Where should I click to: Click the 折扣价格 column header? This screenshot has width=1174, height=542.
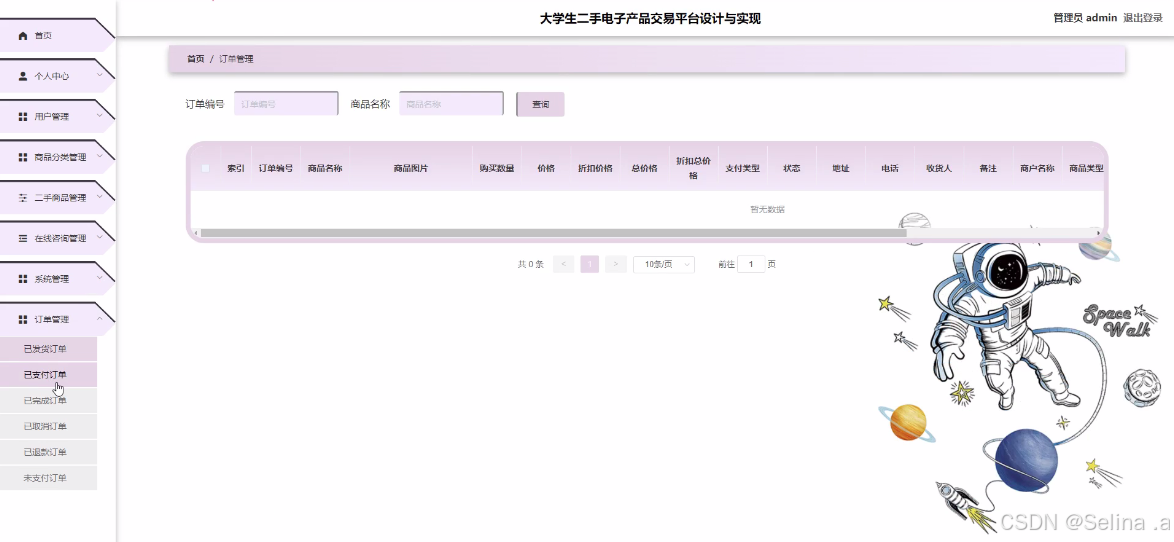click(595, 168)
